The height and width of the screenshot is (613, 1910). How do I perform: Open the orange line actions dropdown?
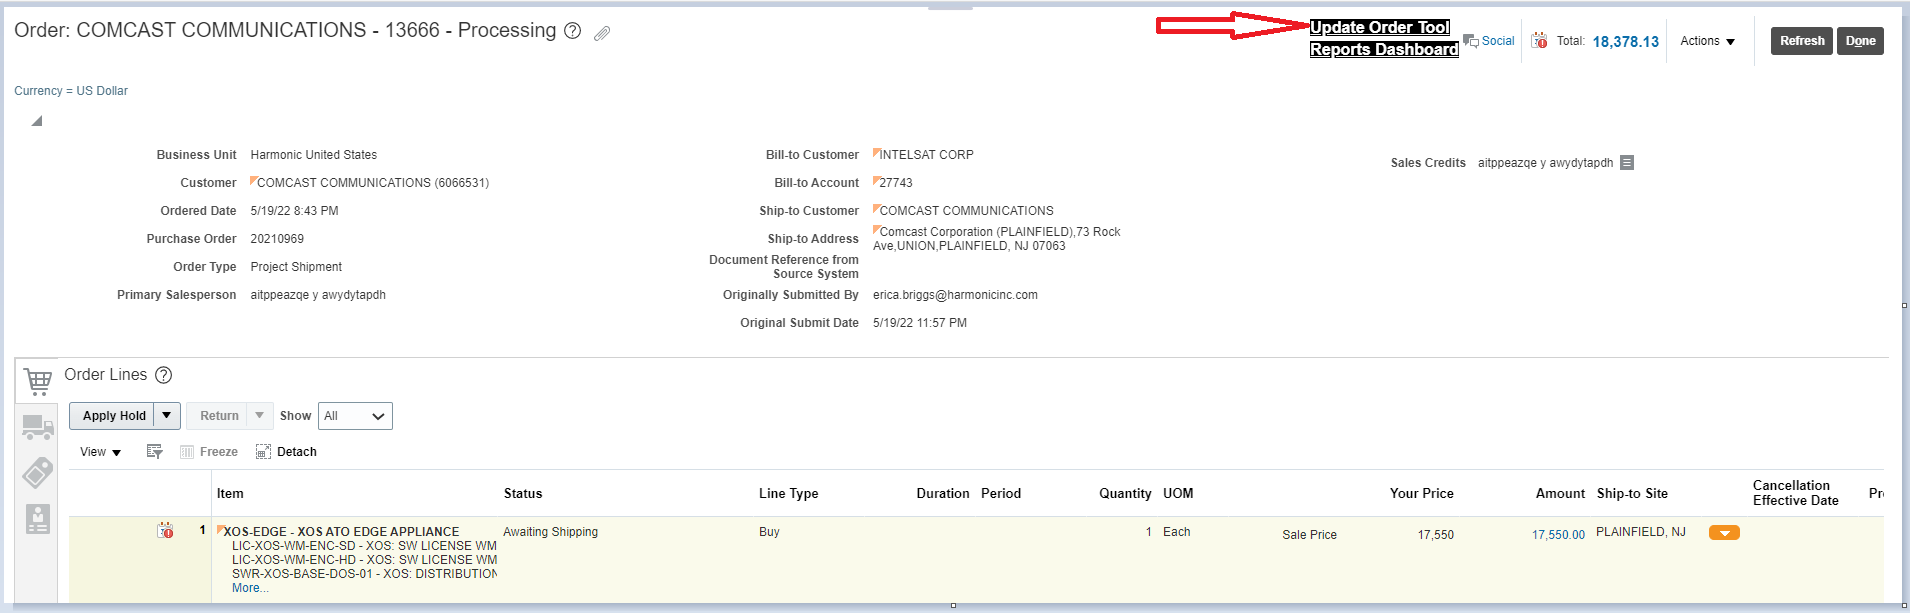point(1724,533)
